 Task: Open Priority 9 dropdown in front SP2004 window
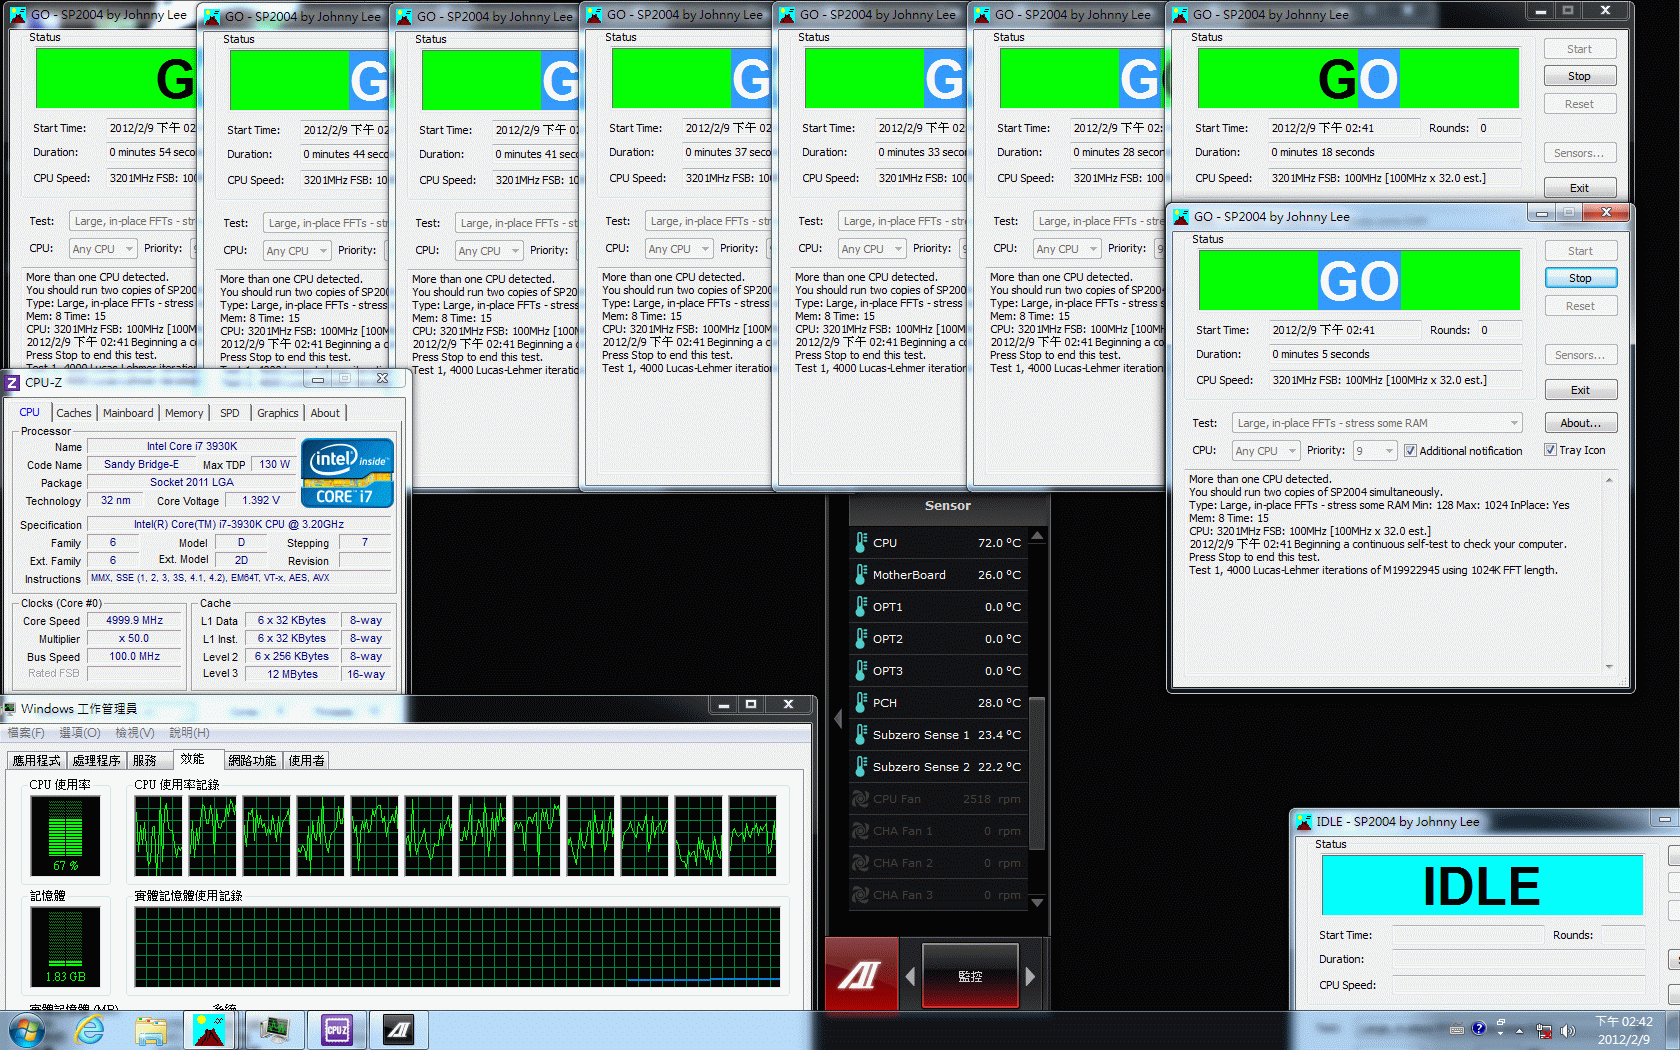(1375, 451)
